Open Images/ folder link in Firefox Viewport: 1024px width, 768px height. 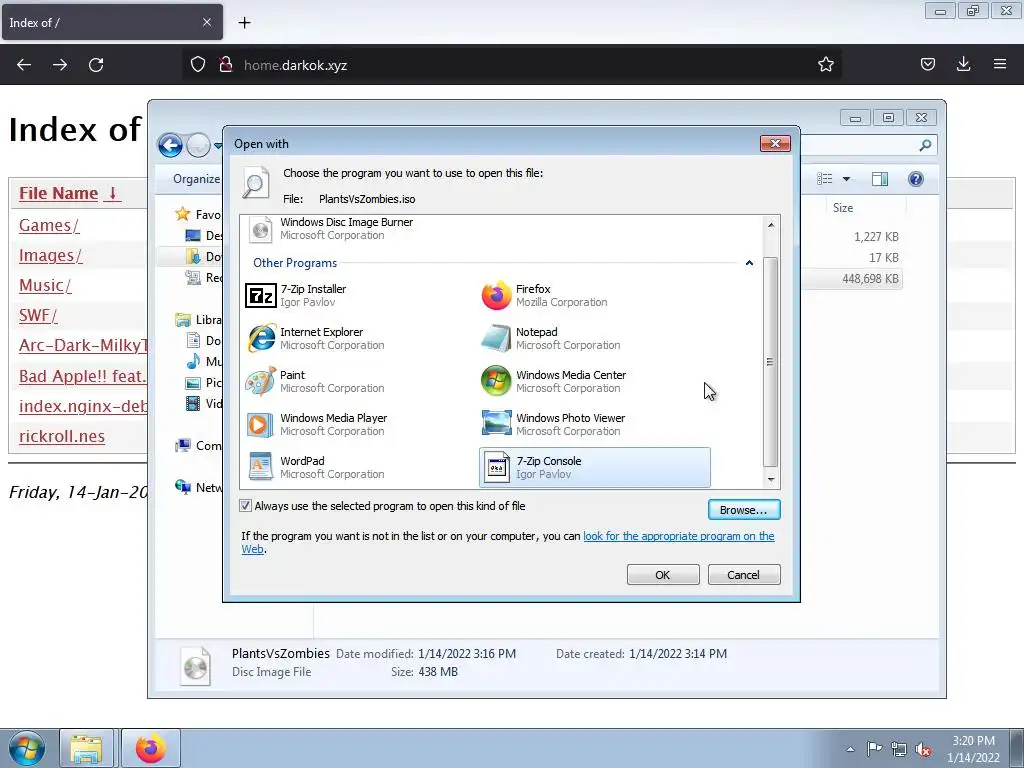[51, 255]
